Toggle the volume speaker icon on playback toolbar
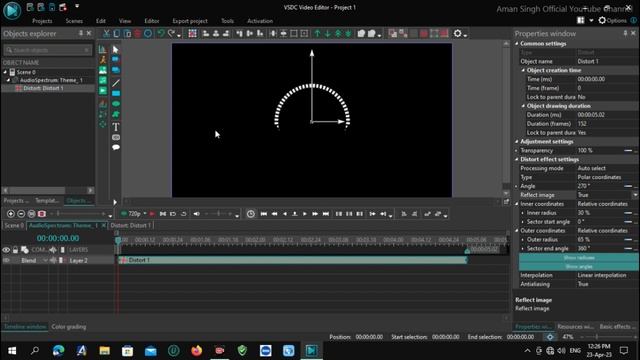The height and width of the screenshot is (360, 640). [197, 213]
